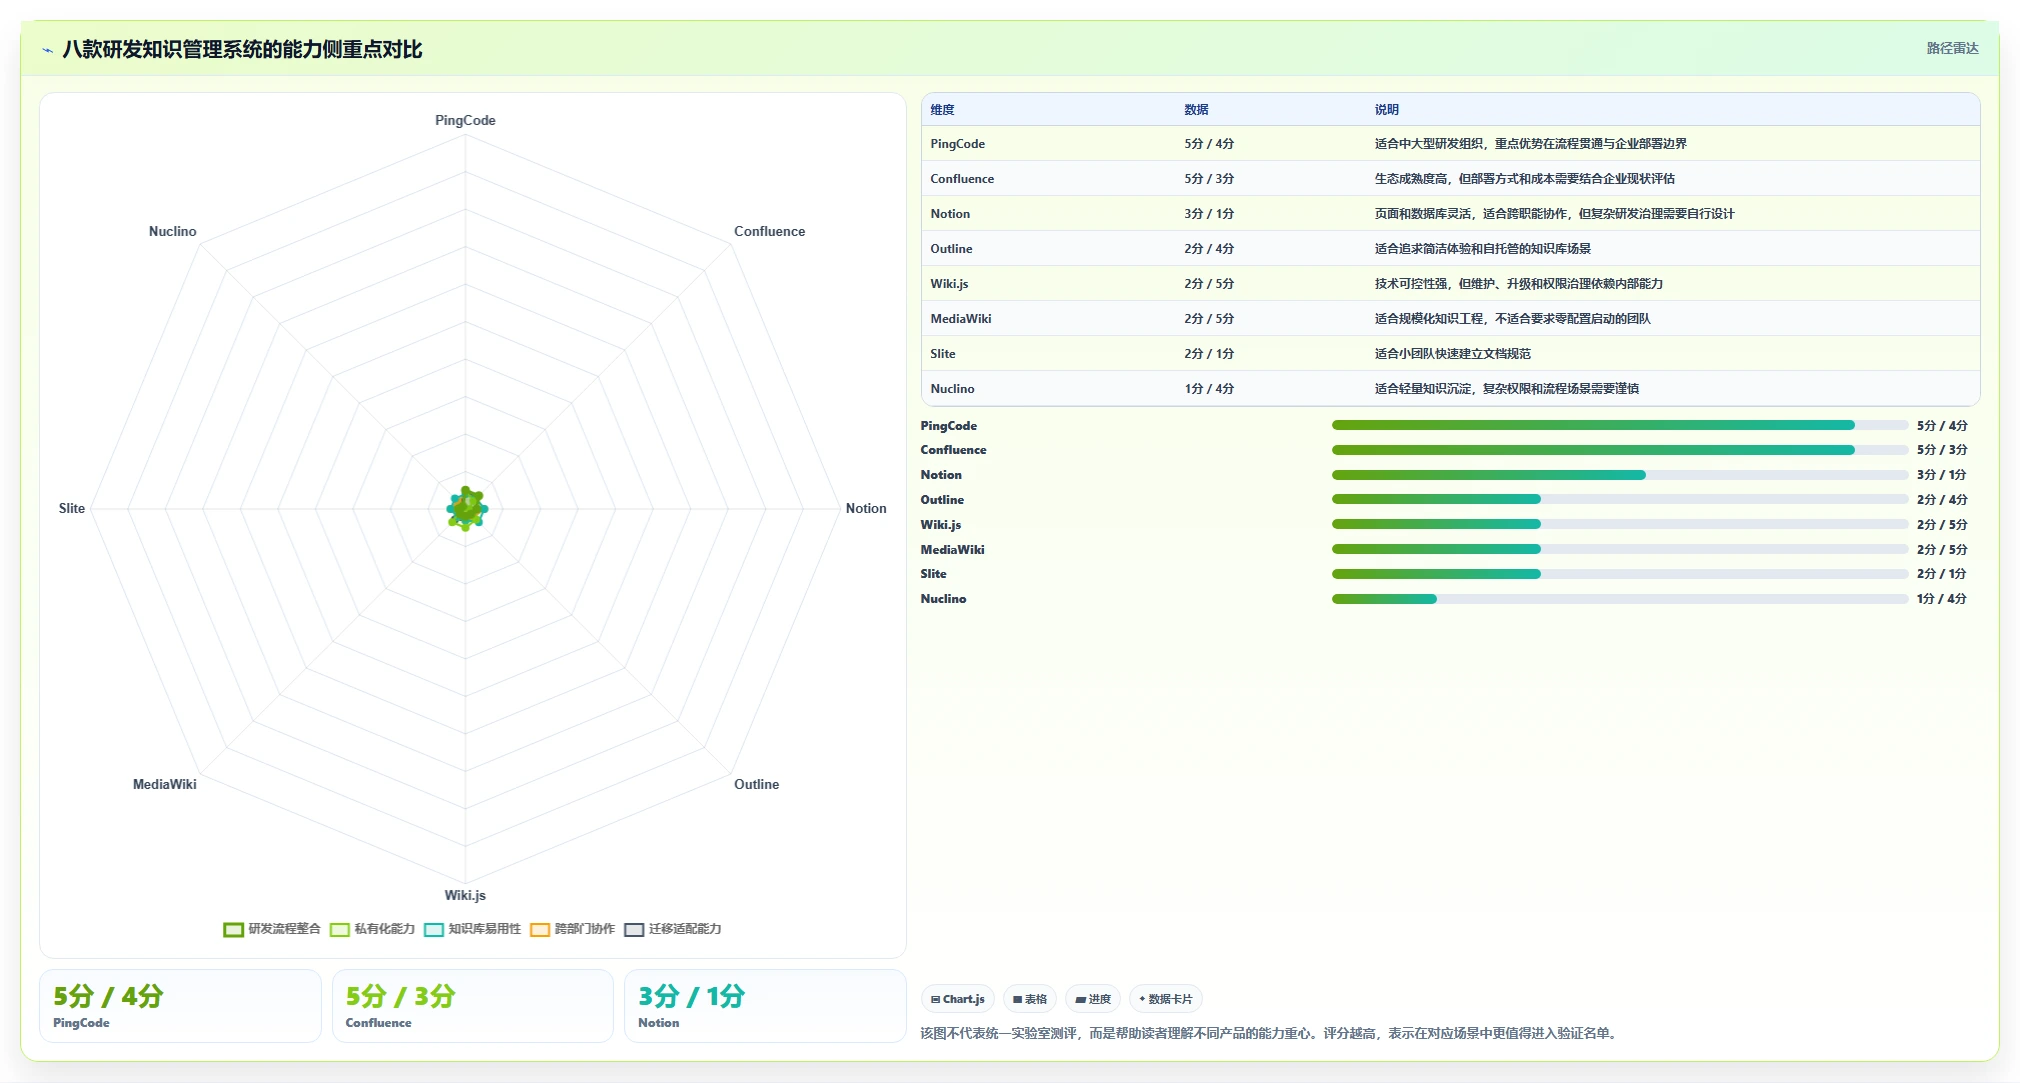This screenshot has width=2020, height=1083.
Task: Click the Slite axis label on the radar
Action: [72, 508]
